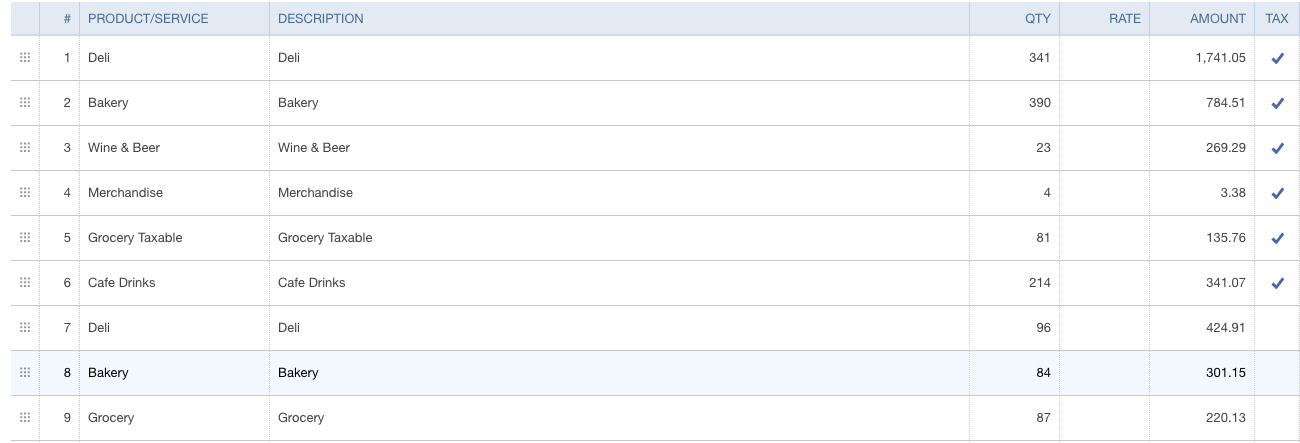Viewport: 1300px width, 443px height.
Task: Click the drag handle on Merchandise row
Action: tap(25, 193)
